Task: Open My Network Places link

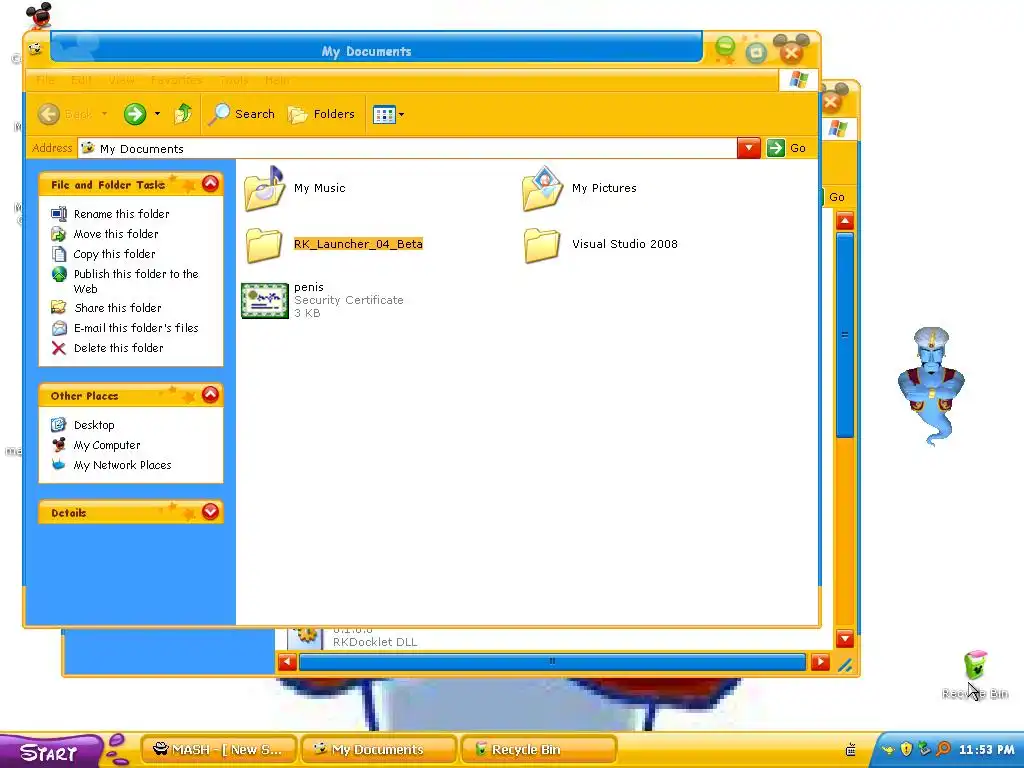Action: [122, 465]
